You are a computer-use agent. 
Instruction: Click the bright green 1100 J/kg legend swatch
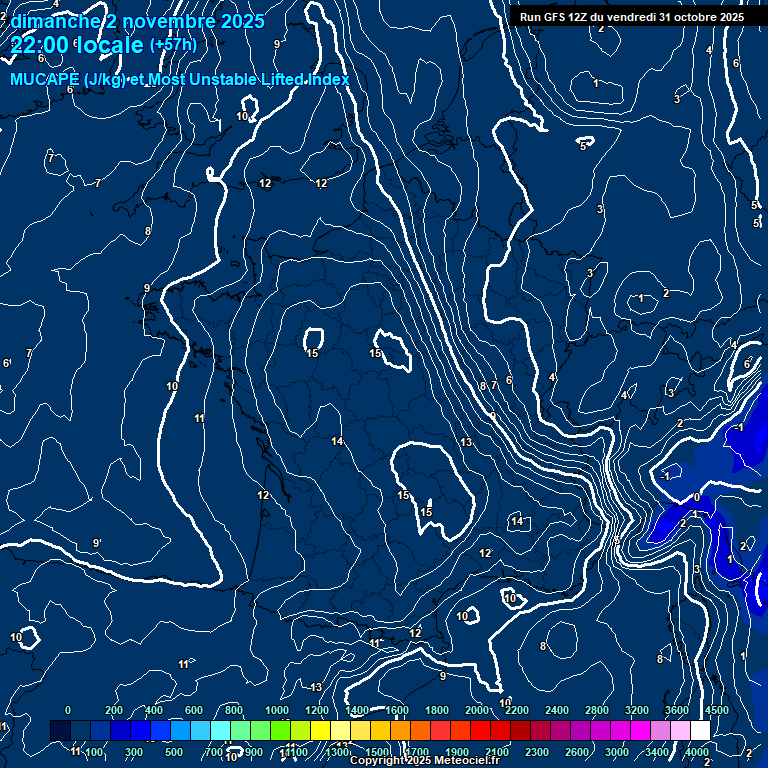(x=280, y=730)
